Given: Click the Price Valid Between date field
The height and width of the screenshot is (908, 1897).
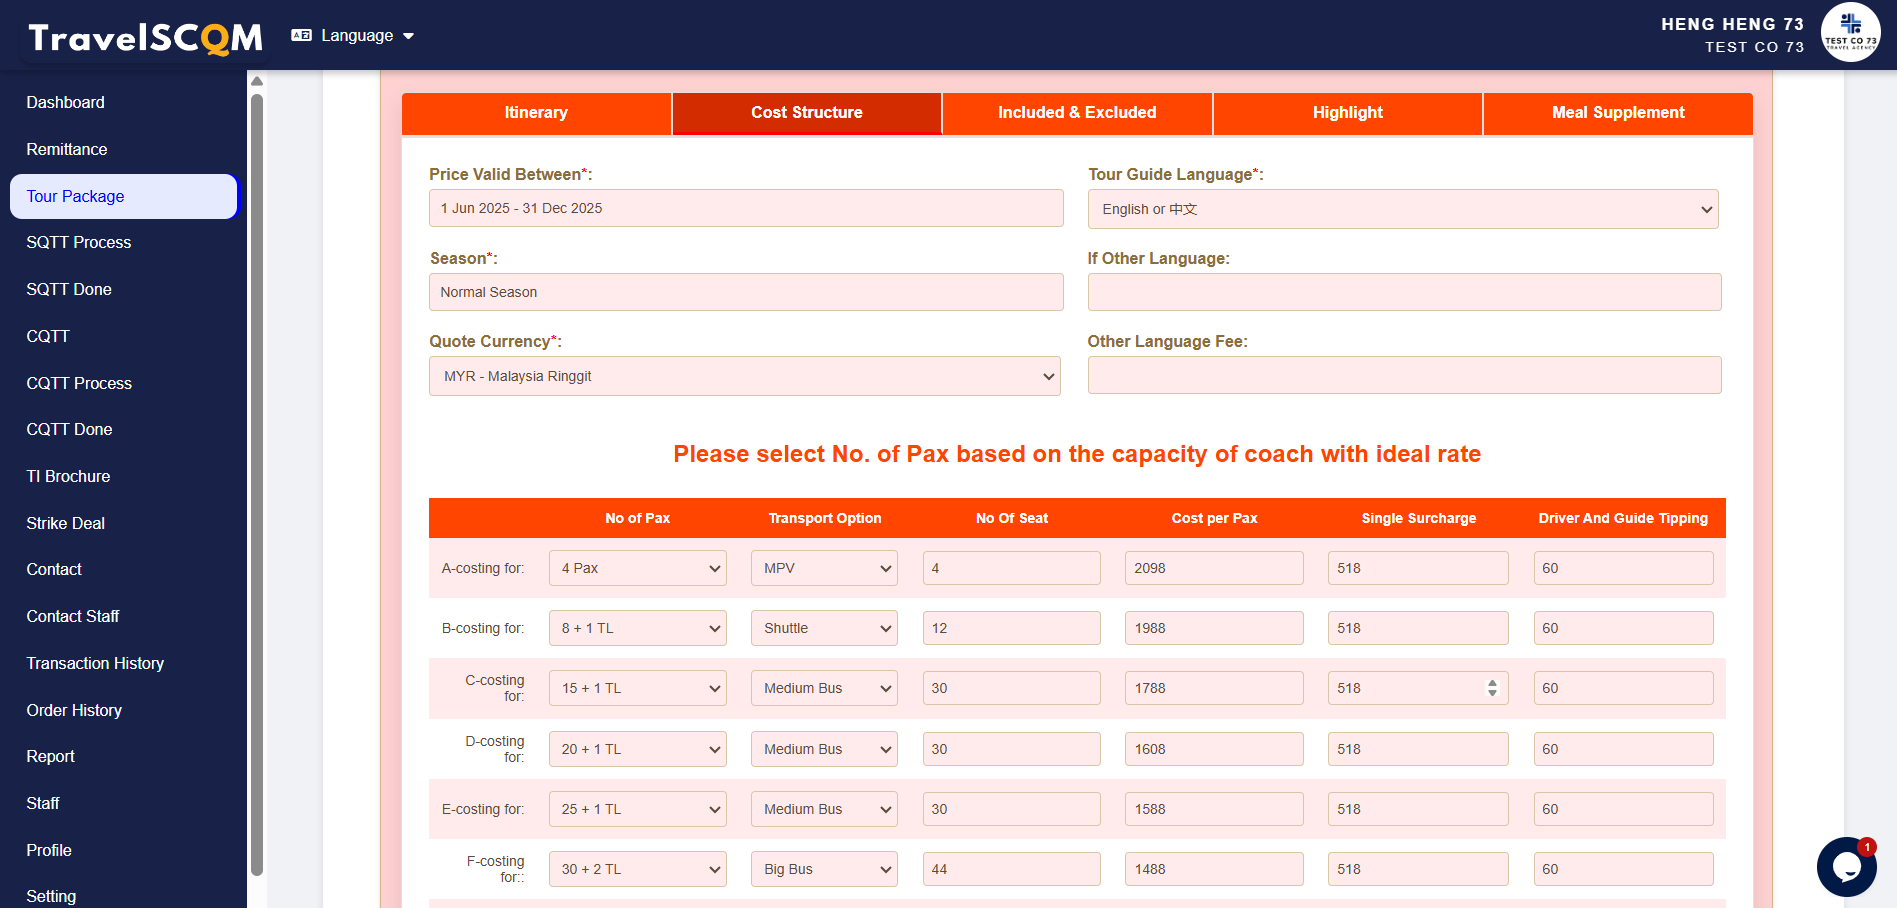Looking at the screenshot, I should point(745,208).
